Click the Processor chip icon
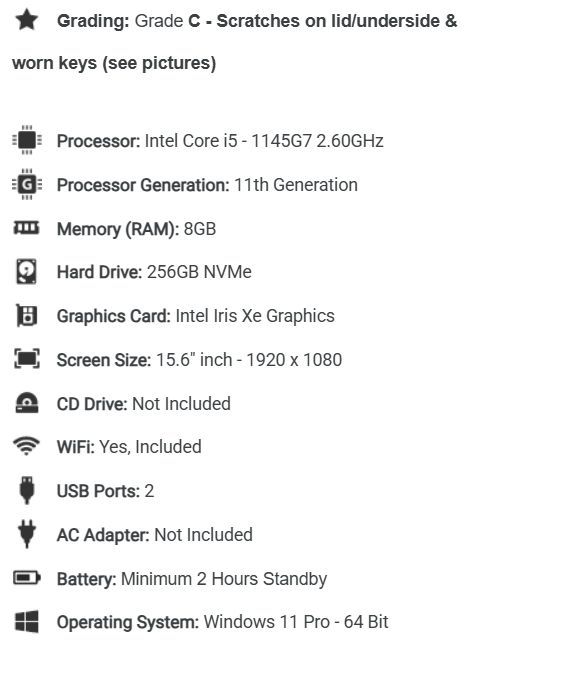Image resolution: width=577 pixels, height=675 pixels. [x=27, y=140]
